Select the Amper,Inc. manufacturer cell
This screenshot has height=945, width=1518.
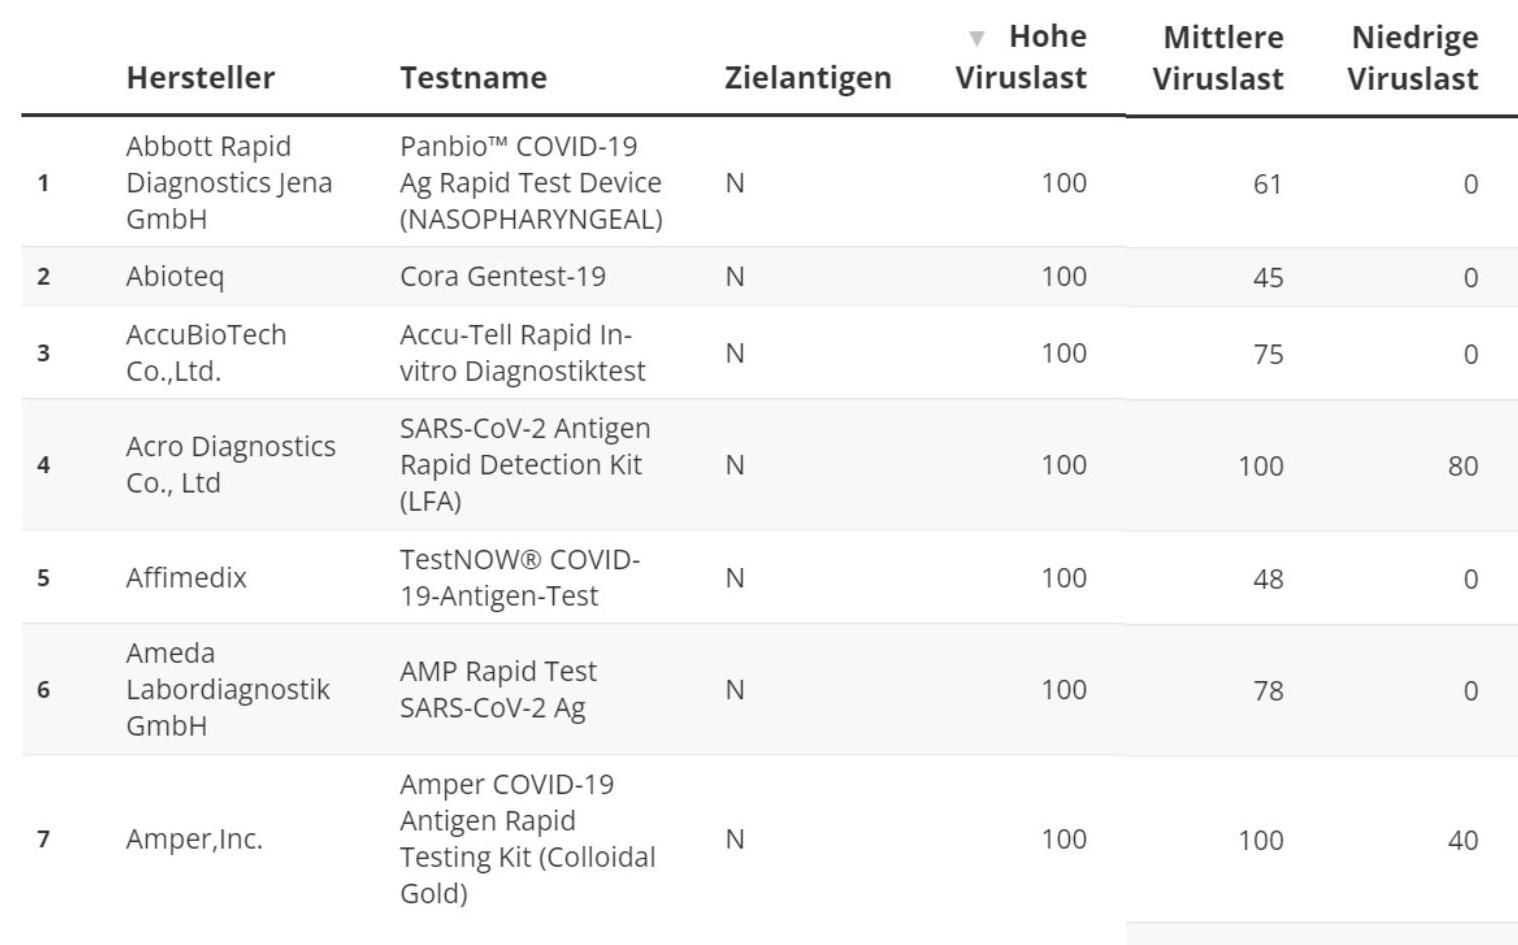click(194, 840)
